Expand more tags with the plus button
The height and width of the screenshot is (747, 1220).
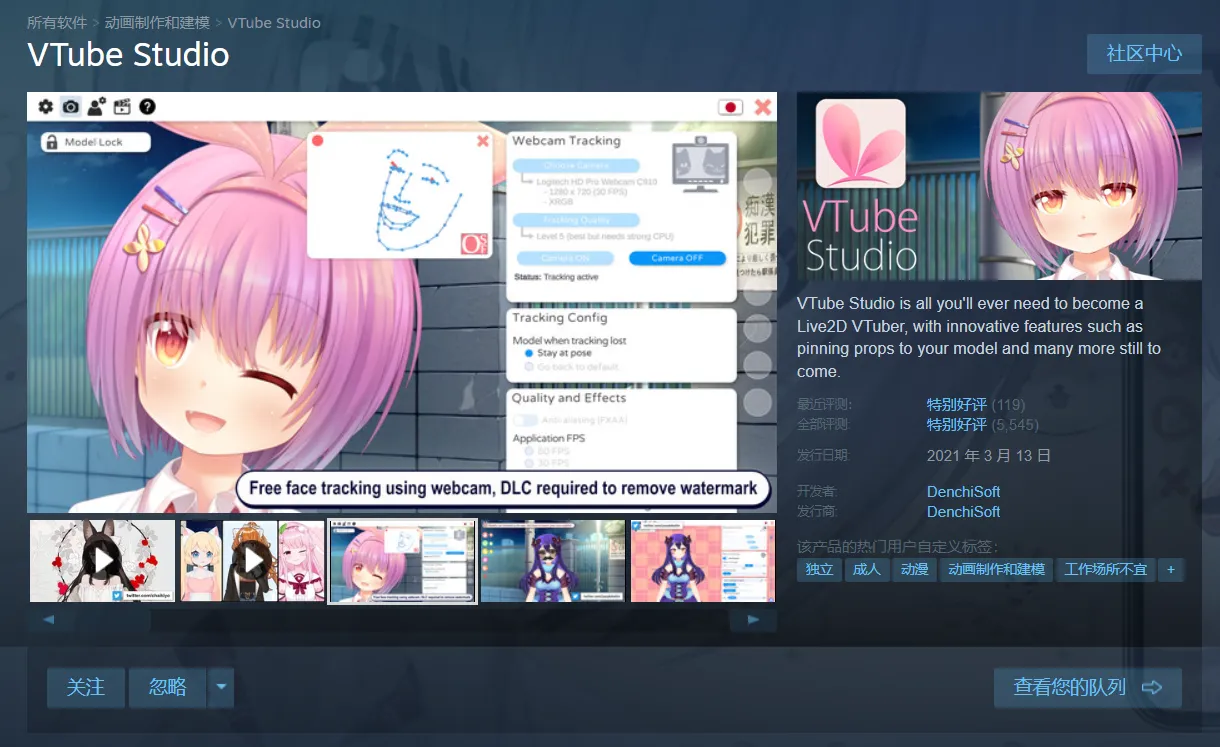[1171, 569]
